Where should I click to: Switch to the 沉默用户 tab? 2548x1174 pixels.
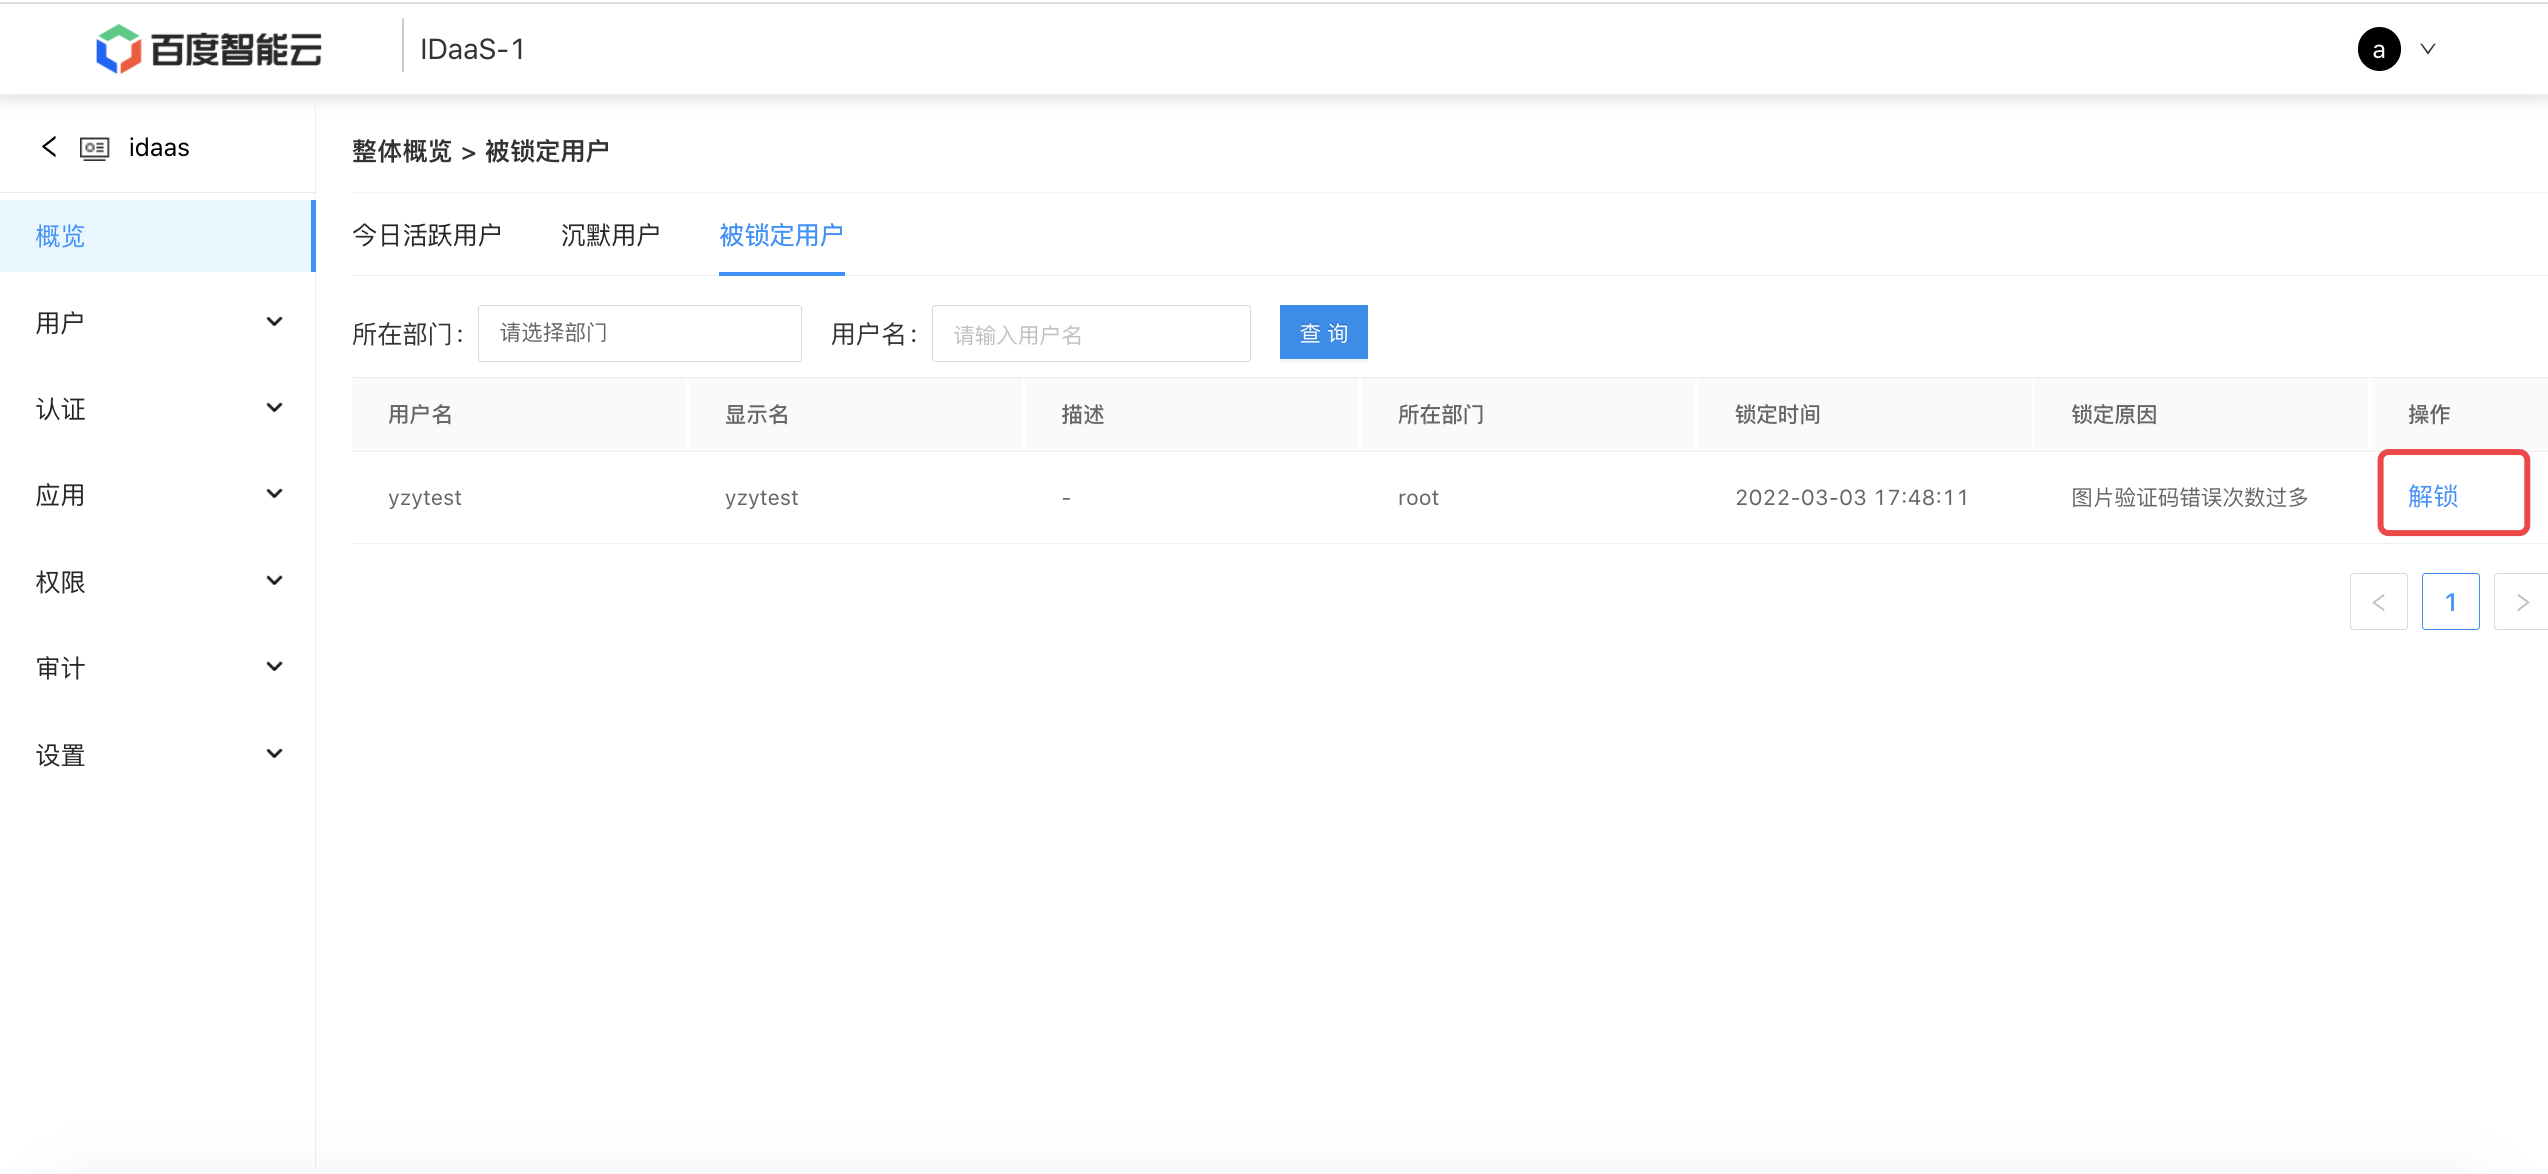[x=610, y=235]
